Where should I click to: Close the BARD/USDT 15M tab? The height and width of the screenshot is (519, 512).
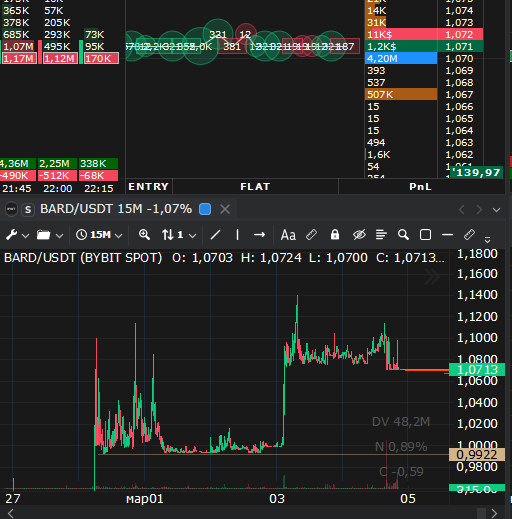pos(225,209)
